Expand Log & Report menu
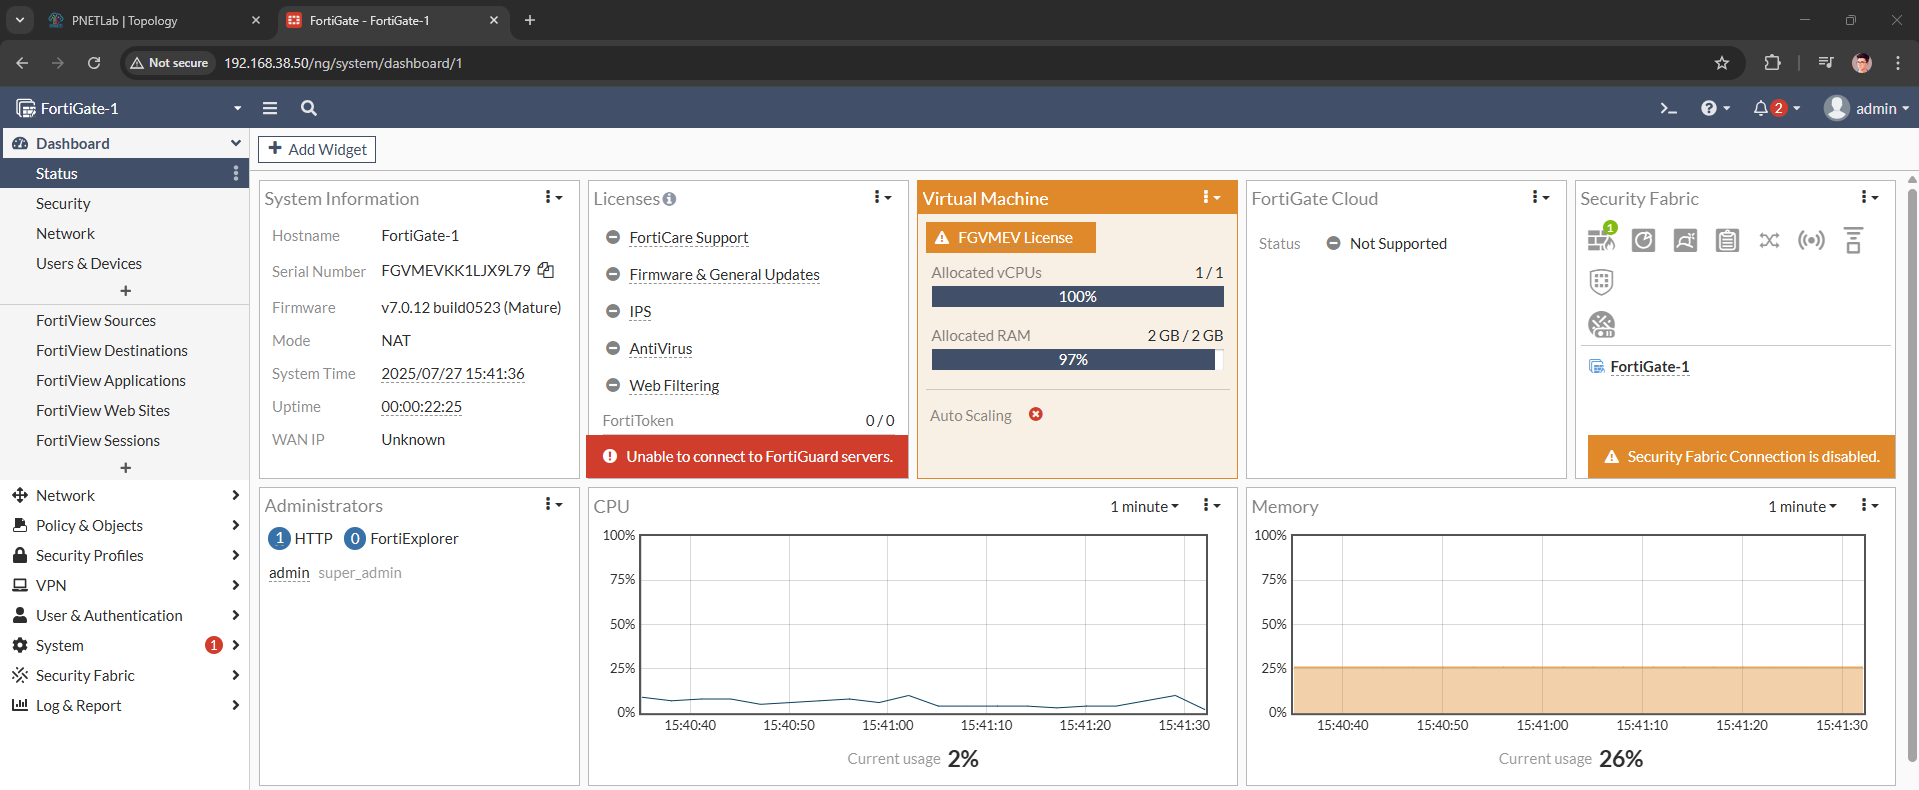This screenshot has width=1919, height=790. 124,705
